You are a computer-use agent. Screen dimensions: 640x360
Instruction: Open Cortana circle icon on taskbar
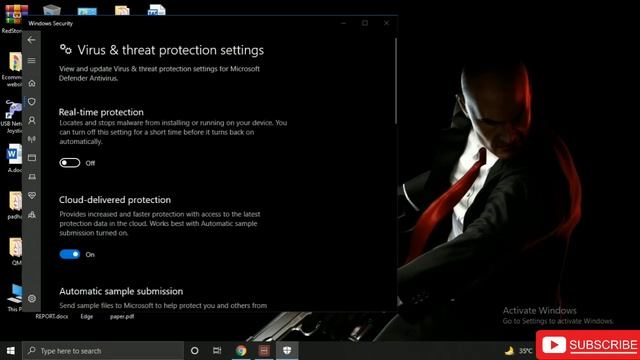click(195, 351)
